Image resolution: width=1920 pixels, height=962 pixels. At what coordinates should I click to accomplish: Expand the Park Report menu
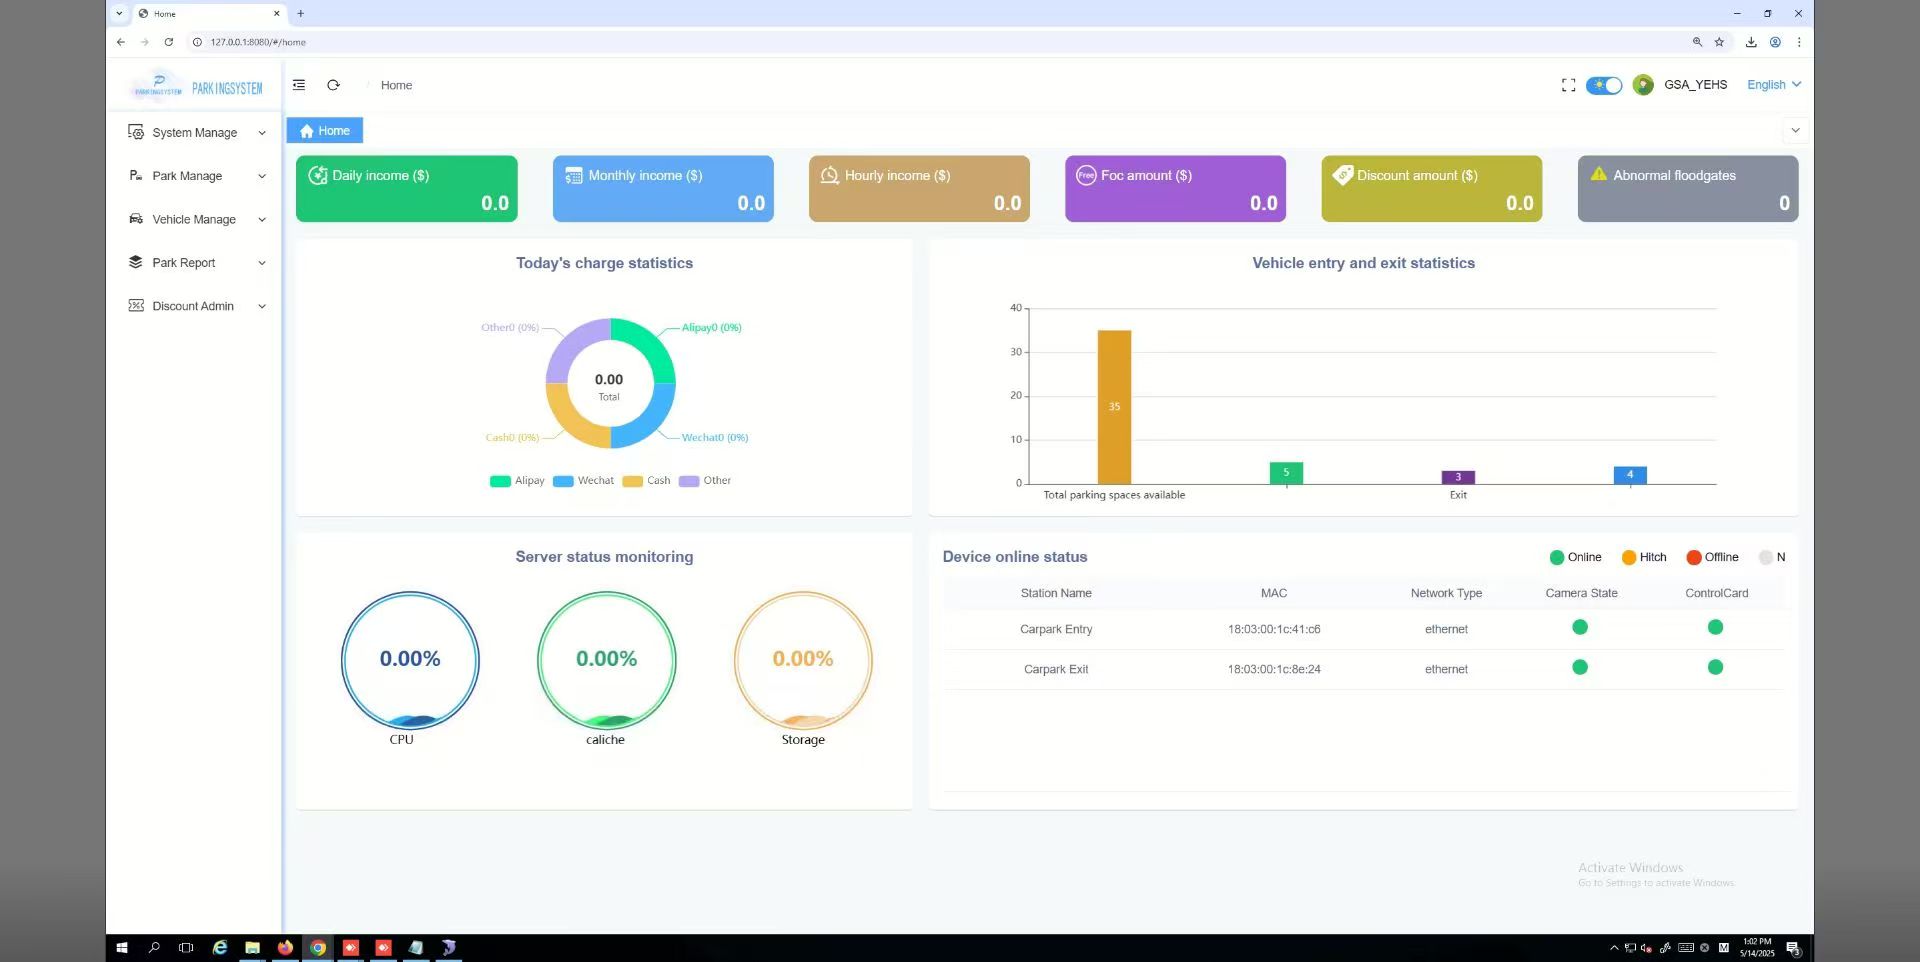tap(197, 262)
